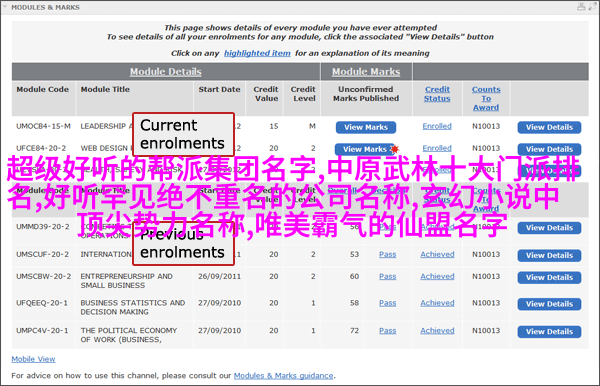This screenshot has height=386, width=600.
Task: Click start date 27/09/2010 in UFQEEQ-20-1 row
Action: coord(219,303)
